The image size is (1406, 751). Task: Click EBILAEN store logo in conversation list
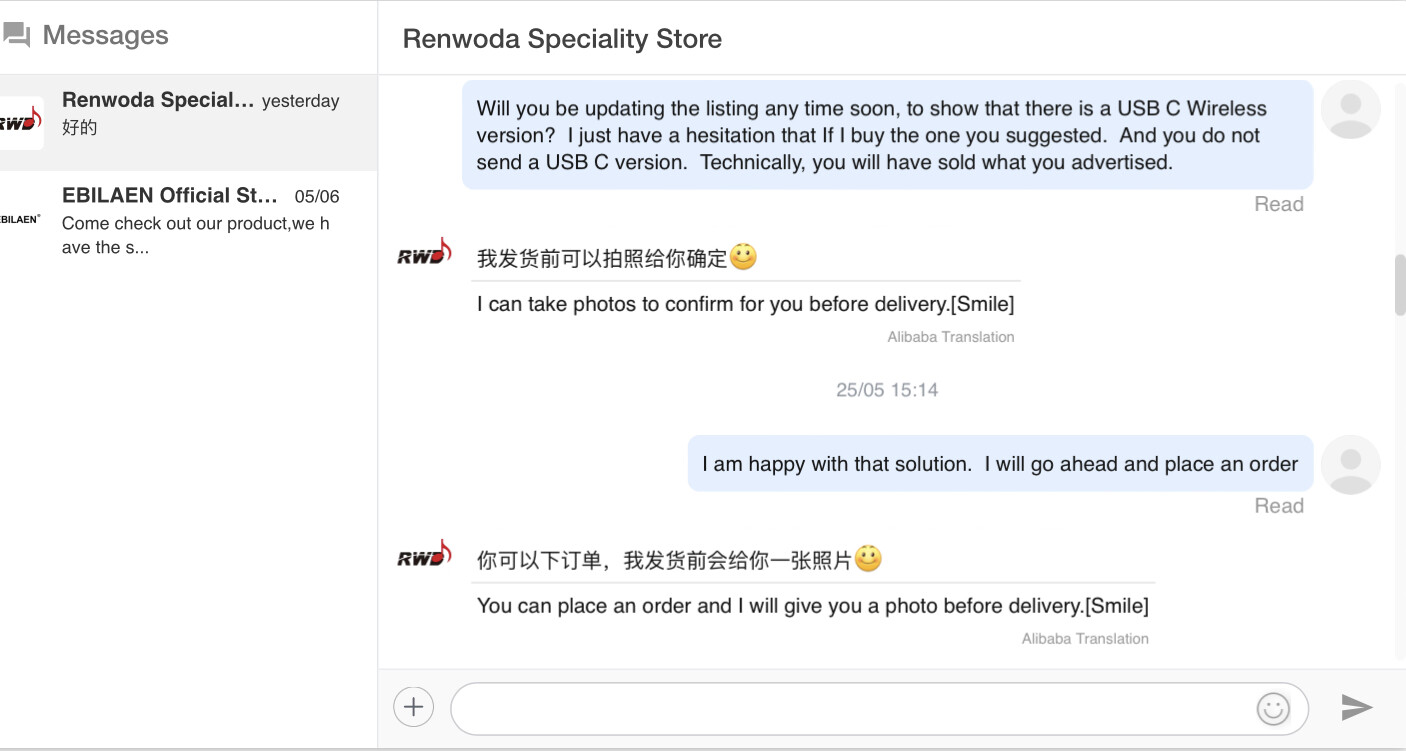(x=20, y=218)
